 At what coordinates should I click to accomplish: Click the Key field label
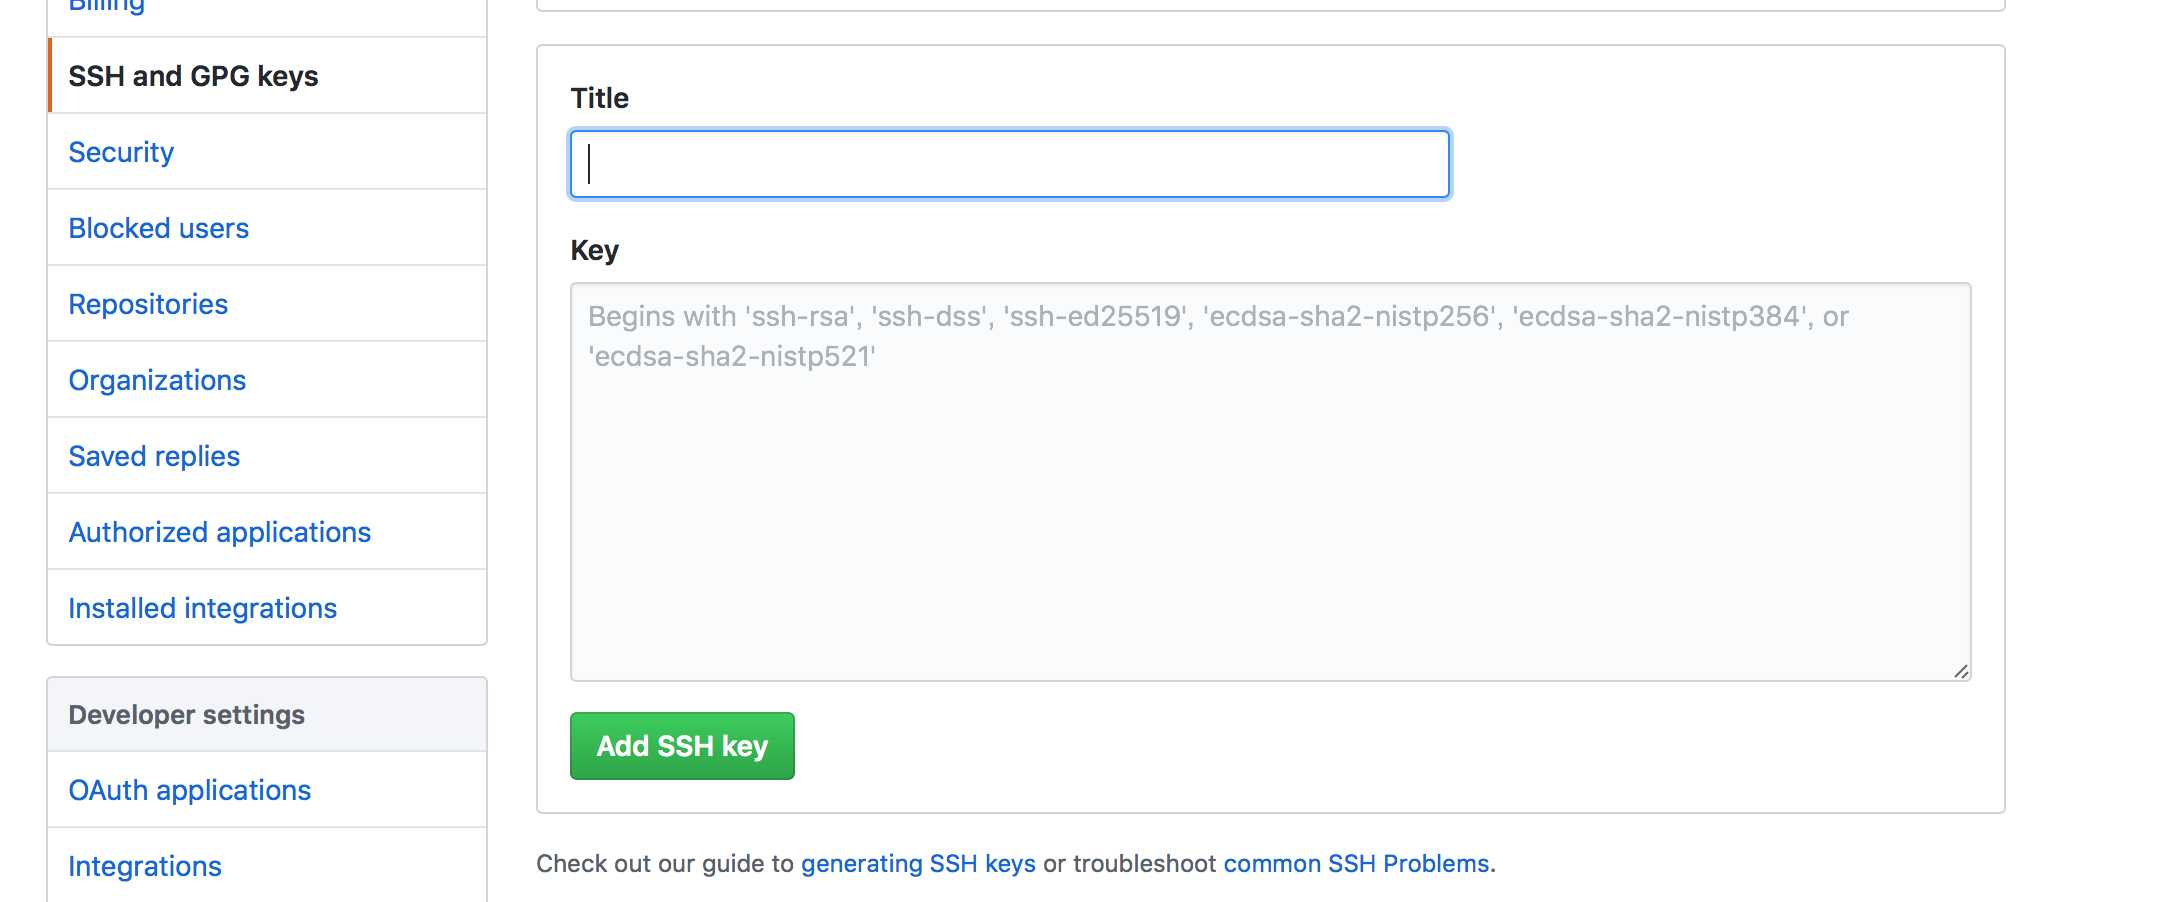tap(594, 250)
